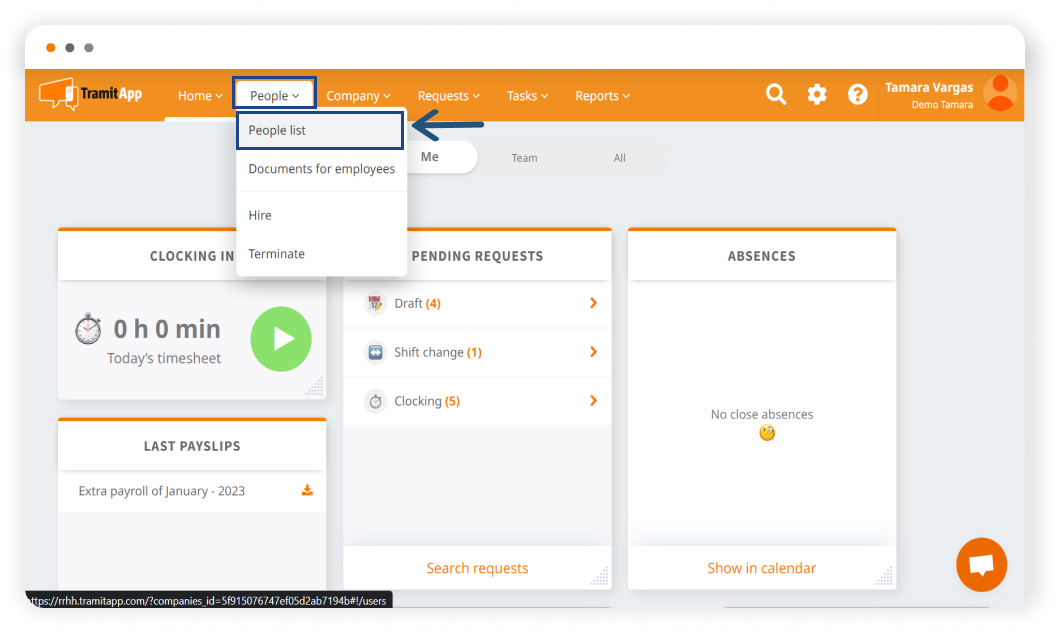Expand the Reports dropdown menu
Image resolution: width=1061 pixels, height=633 pixels.
click(602, 96)
